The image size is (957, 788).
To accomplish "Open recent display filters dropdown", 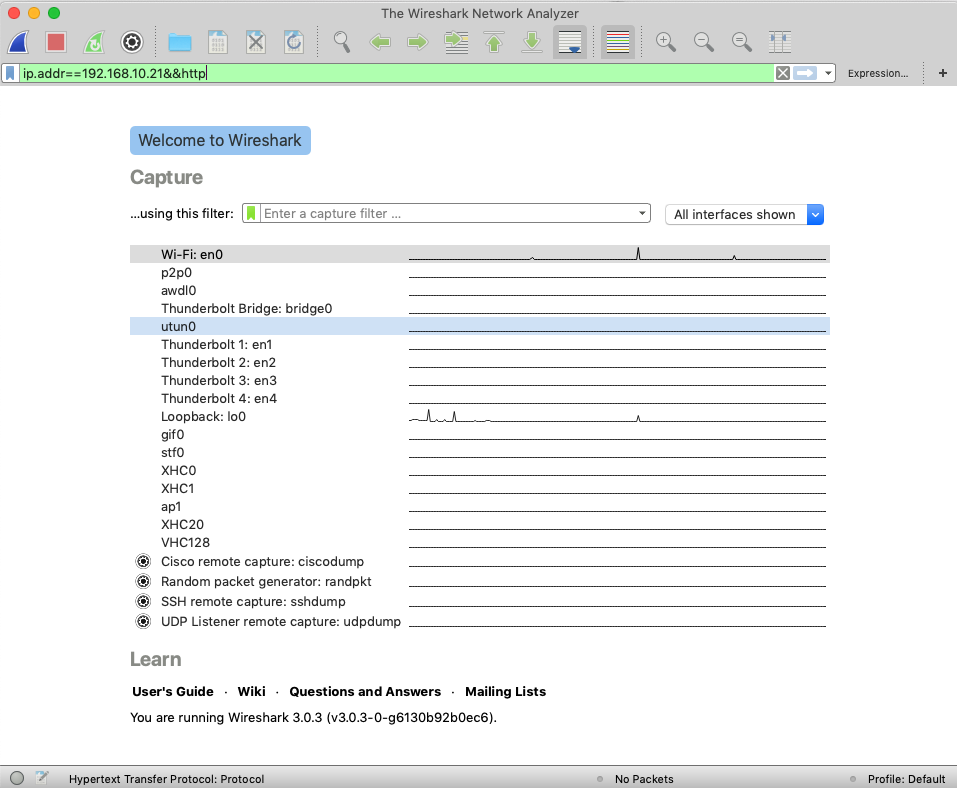I will [828, 73].
